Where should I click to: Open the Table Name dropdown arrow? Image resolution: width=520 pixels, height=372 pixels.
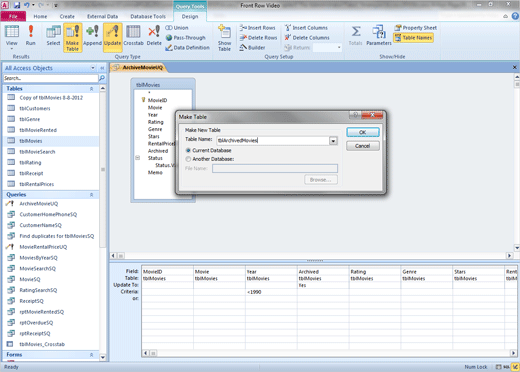coord(333,141)
